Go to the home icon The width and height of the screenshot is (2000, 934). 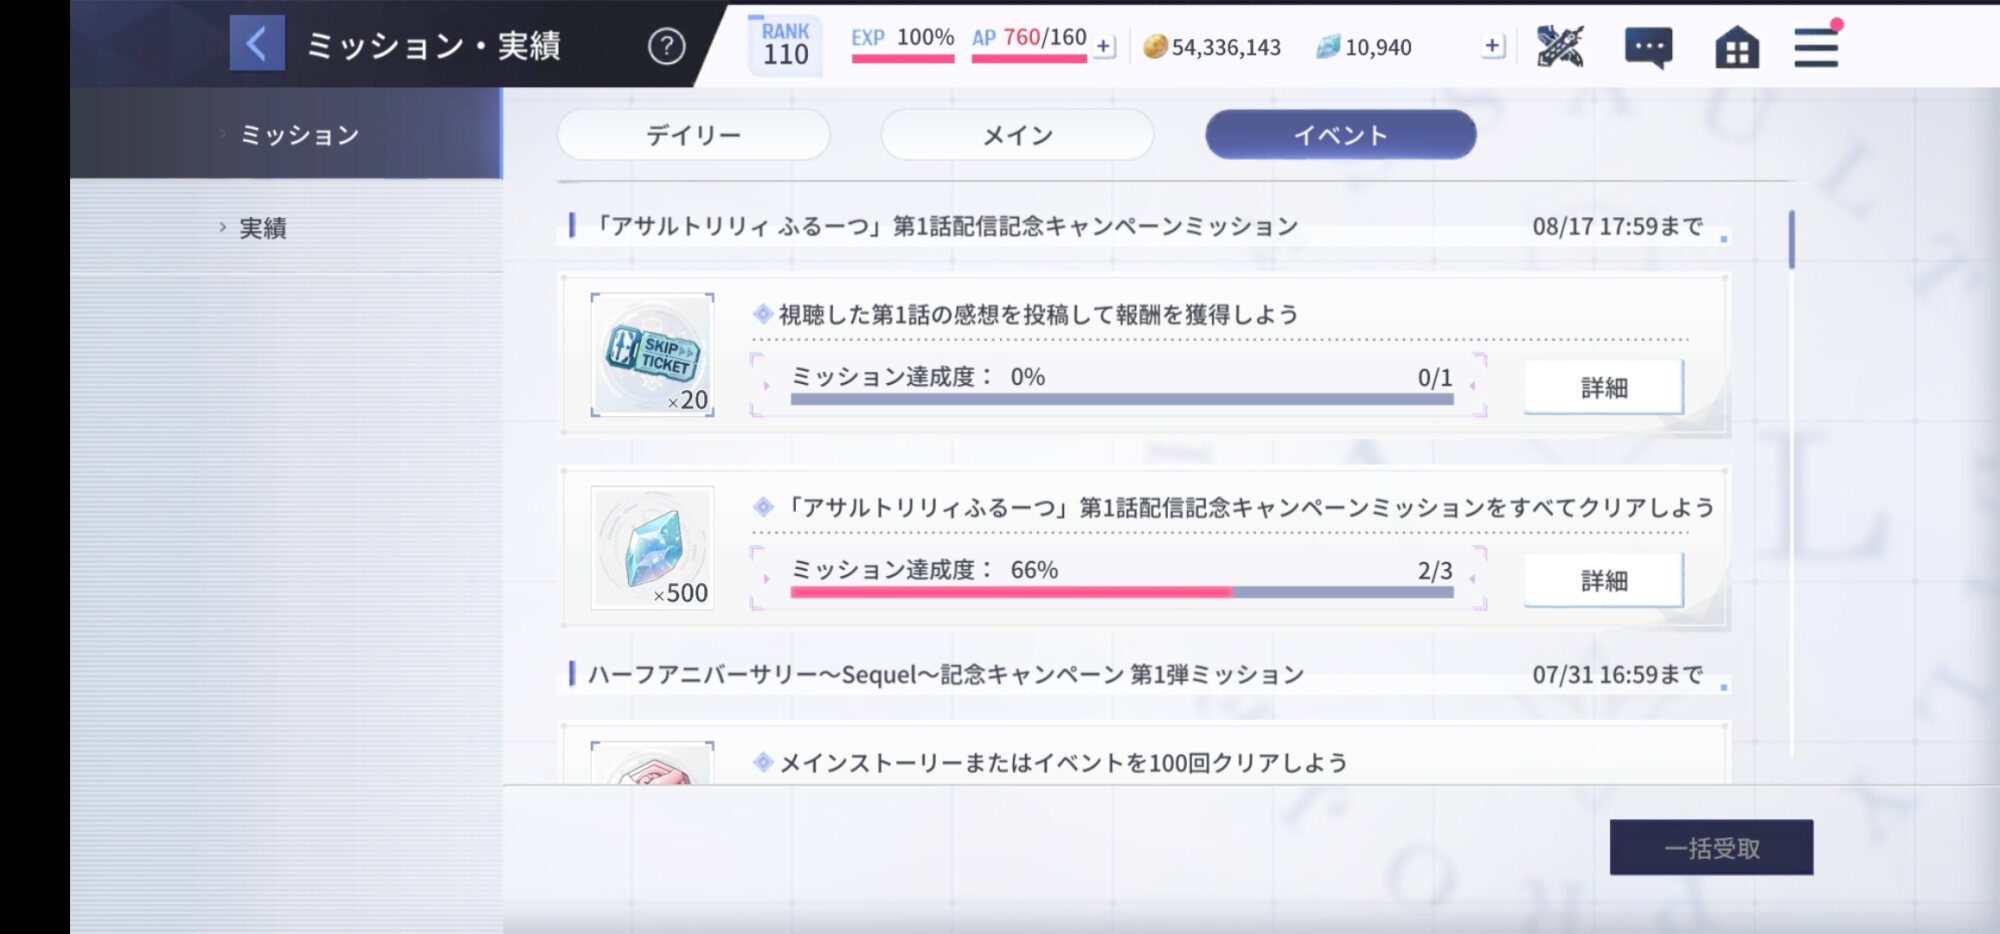tap(1737, 47)
